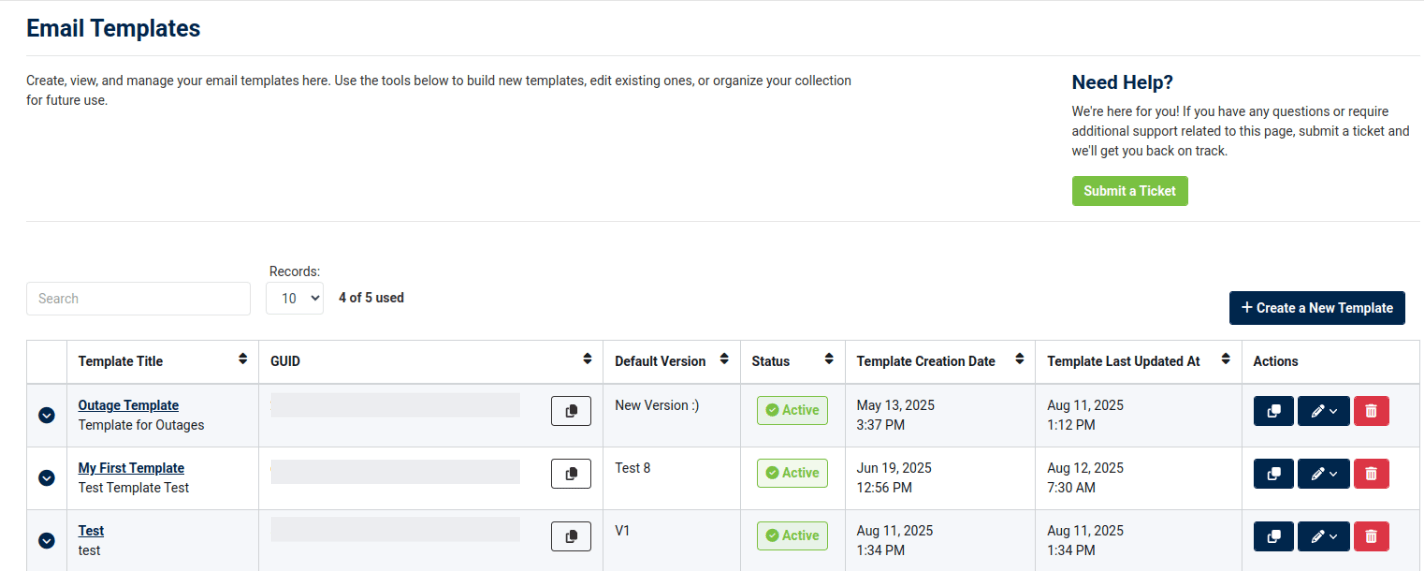This screenshot has height=572, width=1424.
Task: Click Active status badge for Outage Template
Action: coord(792,410)
